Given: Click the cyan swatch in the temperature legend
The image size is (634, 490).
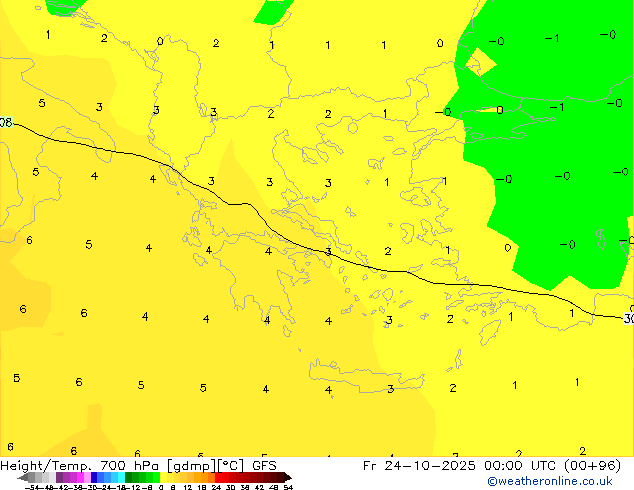Looking at the screenshot, I should [121, 477].
